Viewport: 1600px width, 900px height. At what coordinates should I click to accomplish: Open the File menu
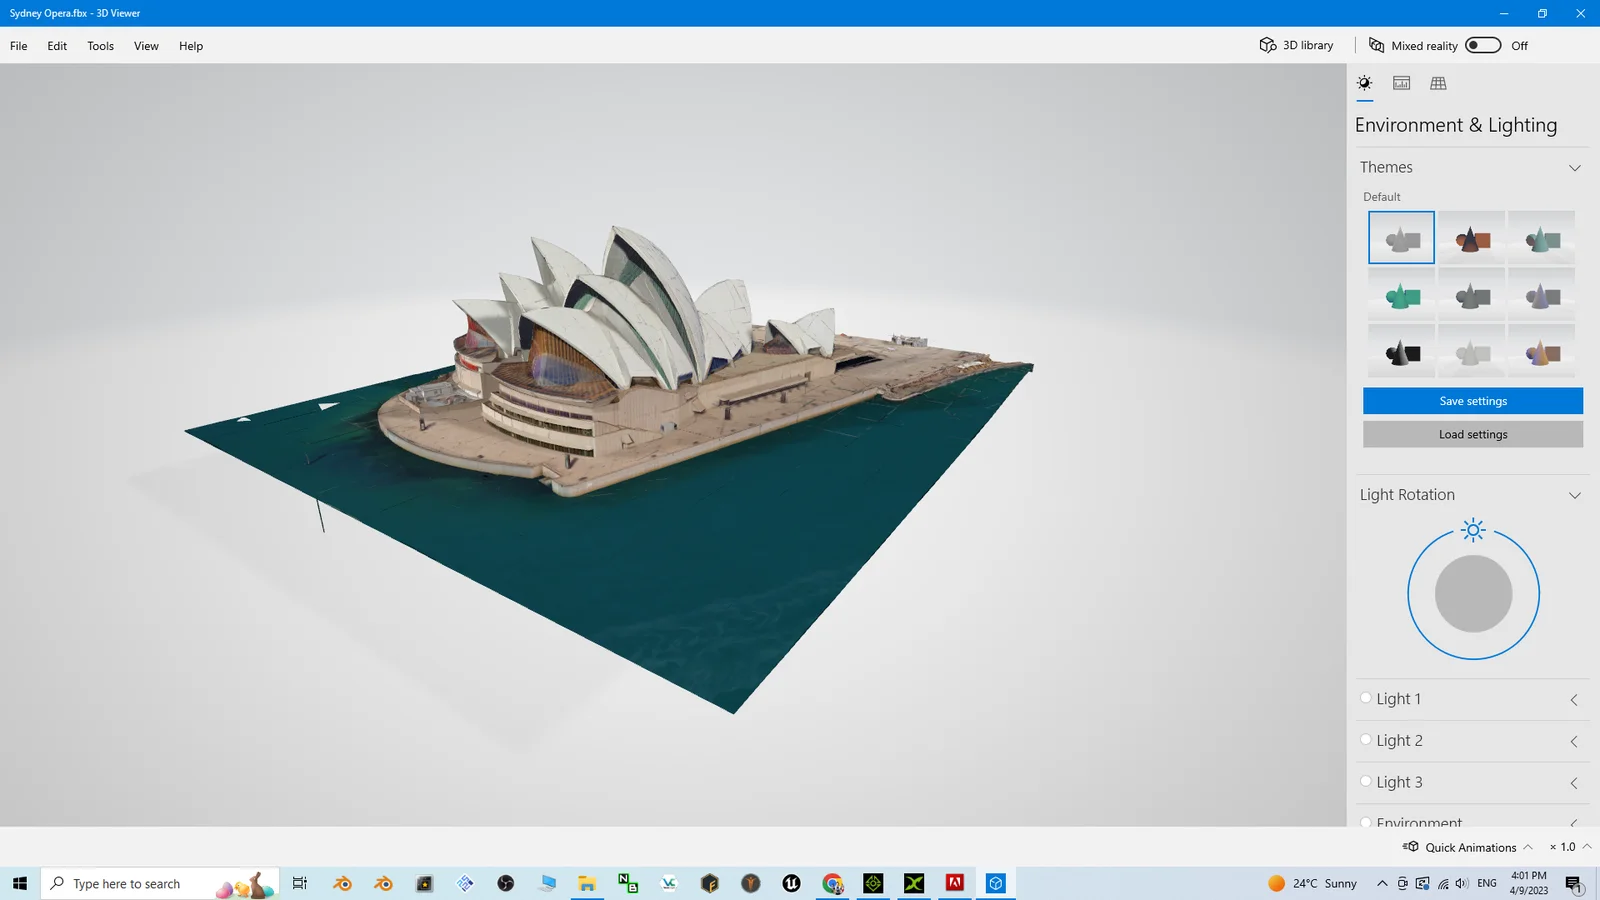pyautogui.click(x=18, y=45)
